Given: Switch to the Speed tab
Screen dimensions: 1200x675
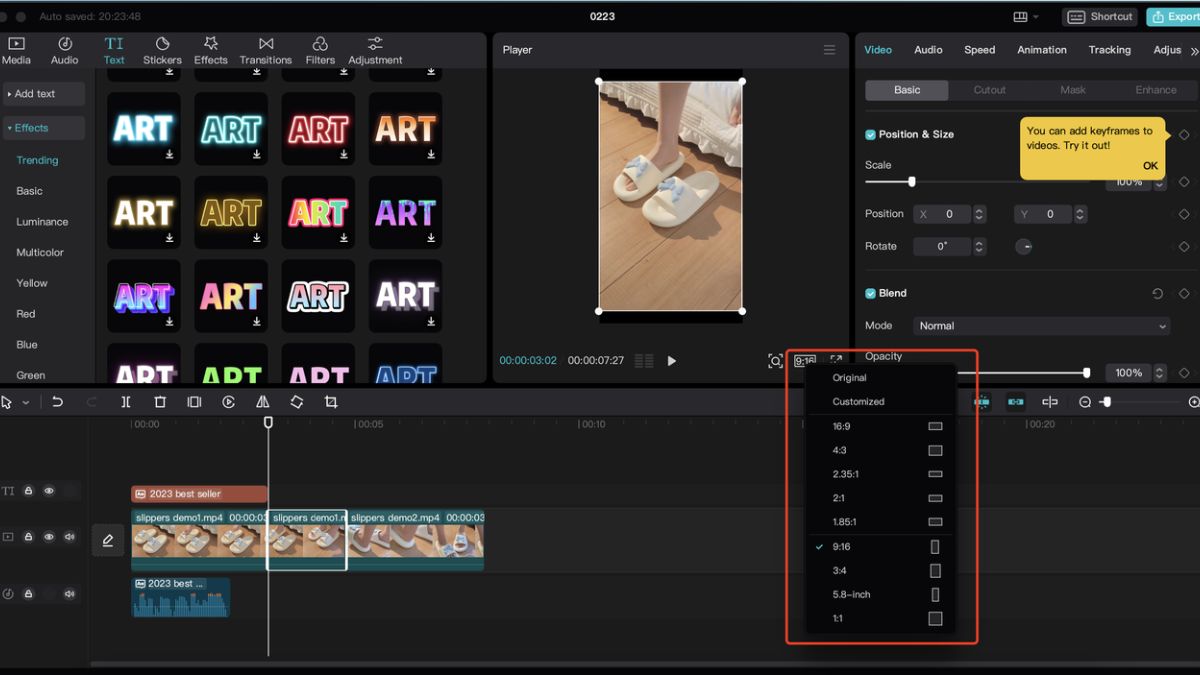Looking at the screenshot, I should pyautogui.click(x=980, y=50).
